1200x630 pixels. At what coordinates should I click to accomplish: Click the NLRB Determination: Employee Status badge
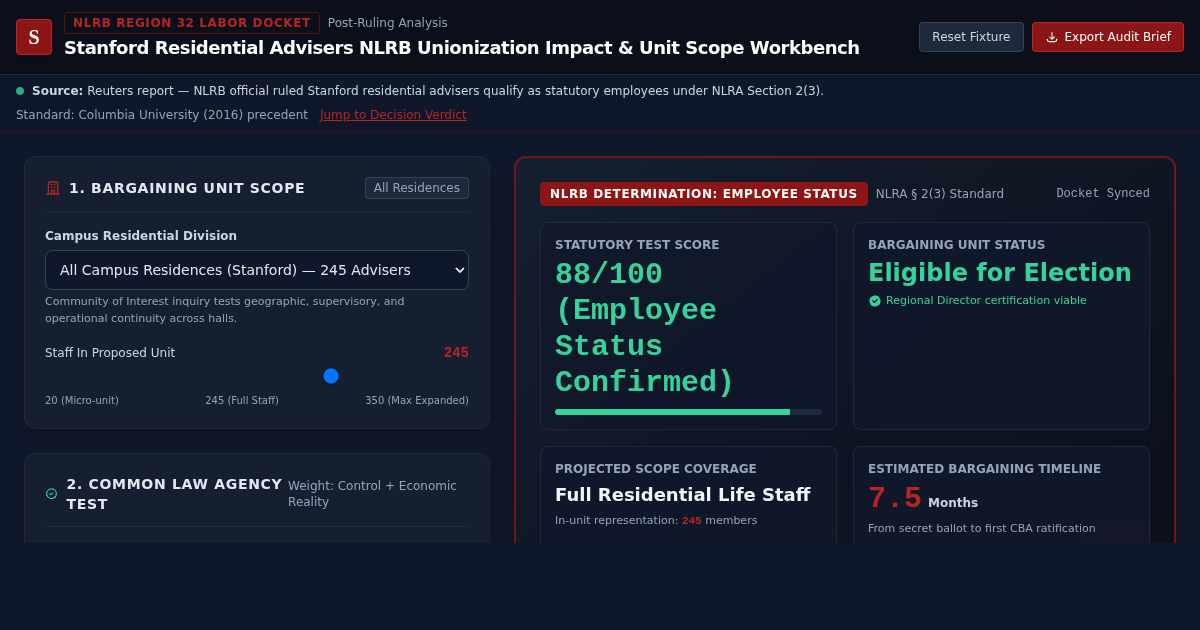[x=704, y=194]
